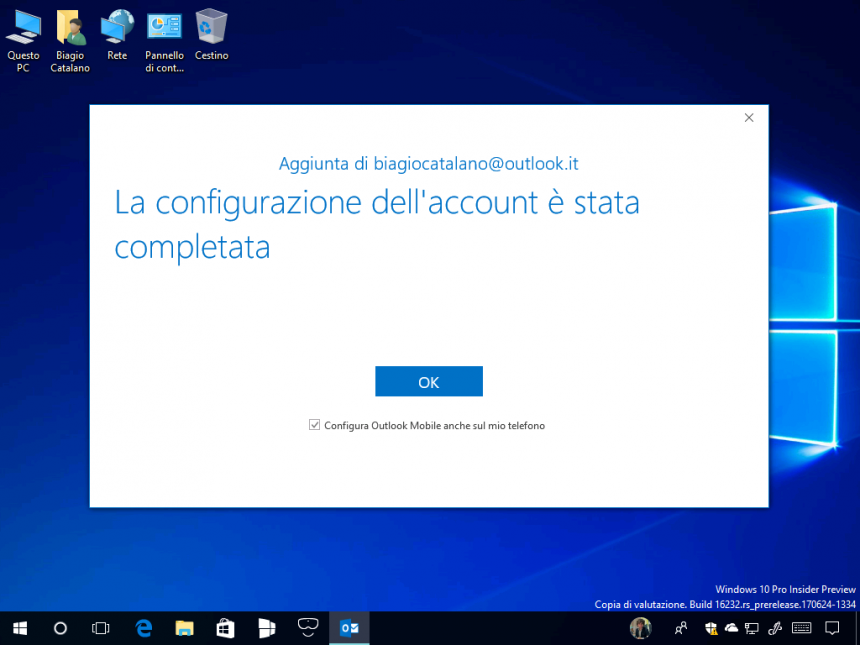Click the Outlook taskbar icon

pyautogui.click(x=349, y=628)
